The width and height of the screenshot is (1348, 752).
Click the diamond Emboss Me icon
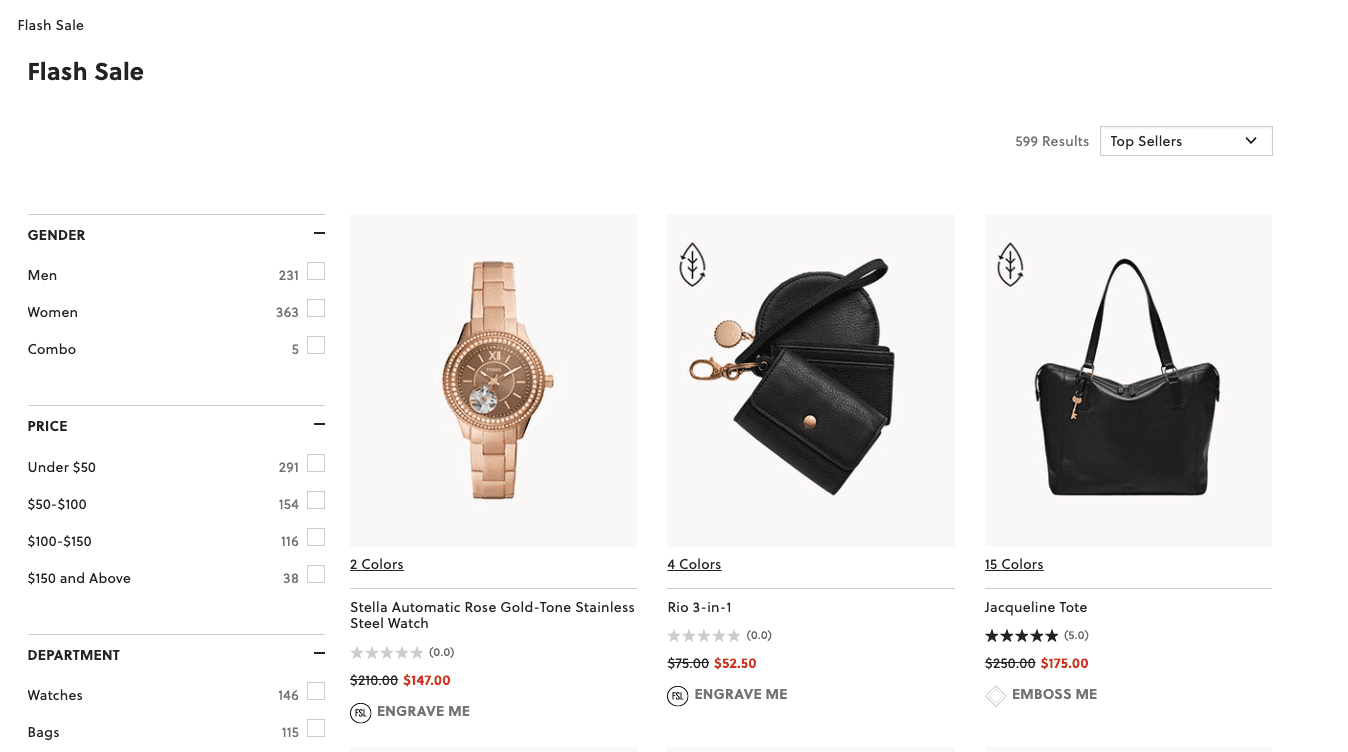996,694
